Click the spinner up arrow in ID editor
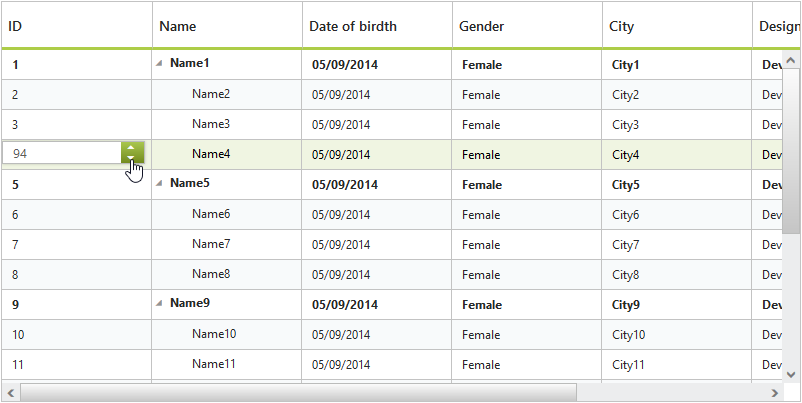Screen dimensions: 802x403 tap(132, 148)
